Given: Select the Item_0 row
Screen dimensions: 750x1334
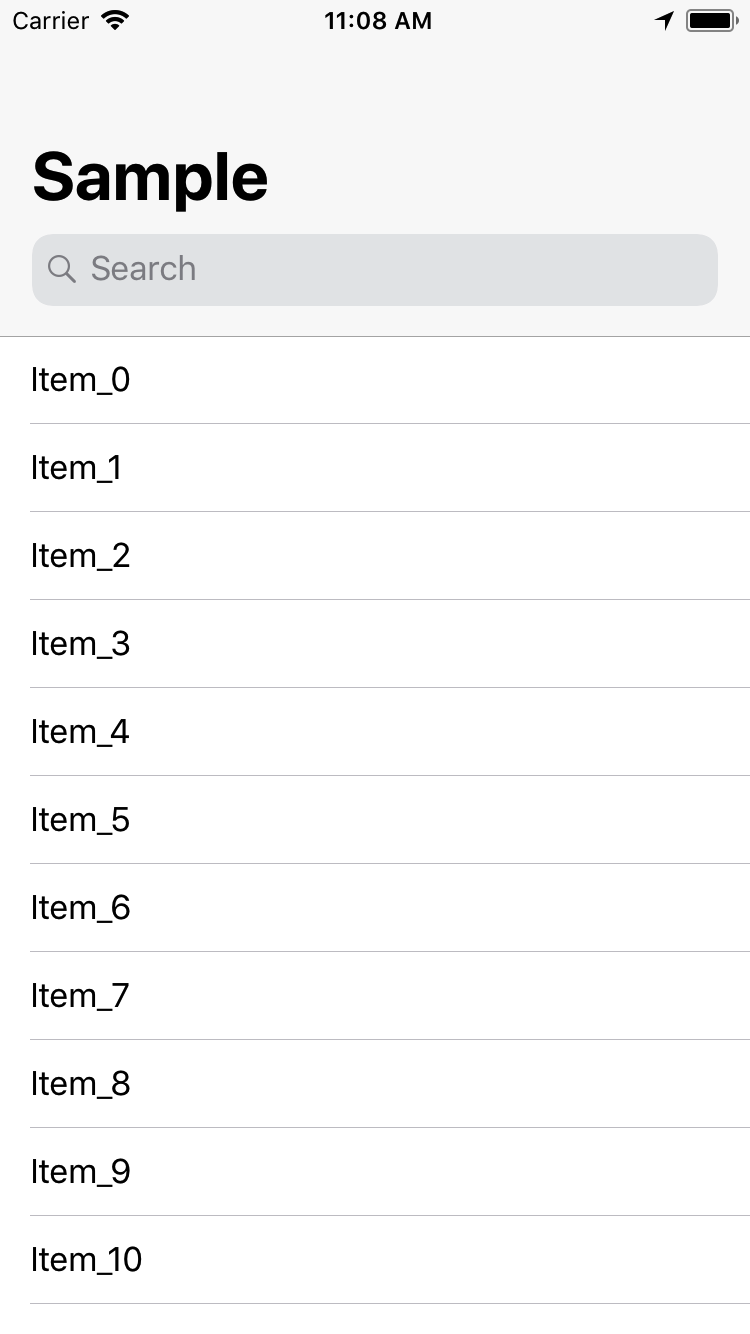Looking at the screenshot, I should (x=375, y=380).
